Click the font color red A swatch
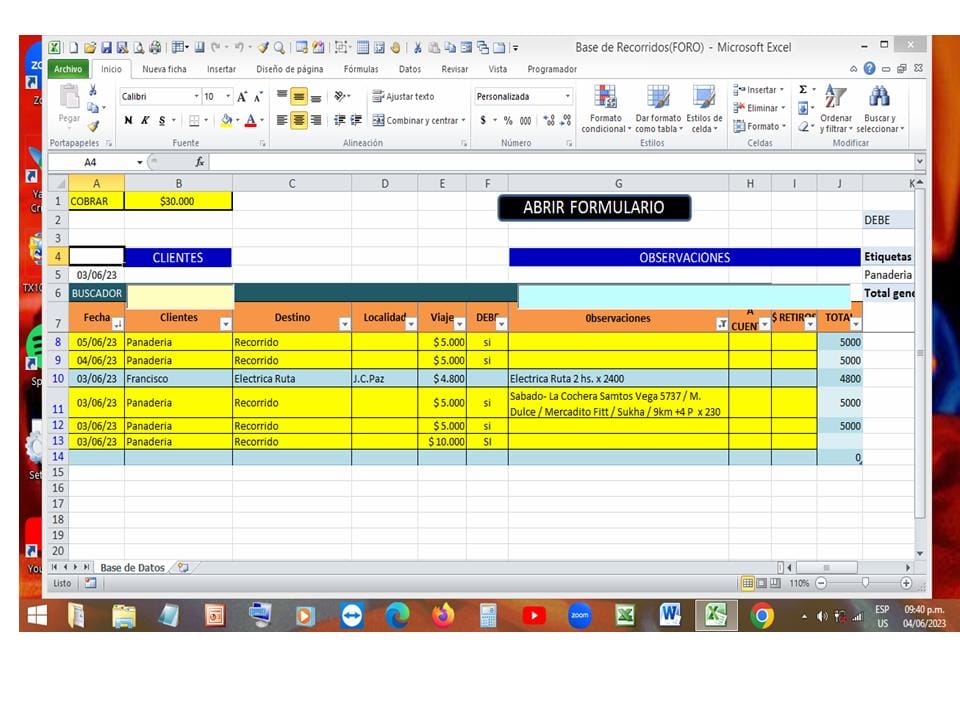This screenshot has width=960, height=720. tap(250, 120)
